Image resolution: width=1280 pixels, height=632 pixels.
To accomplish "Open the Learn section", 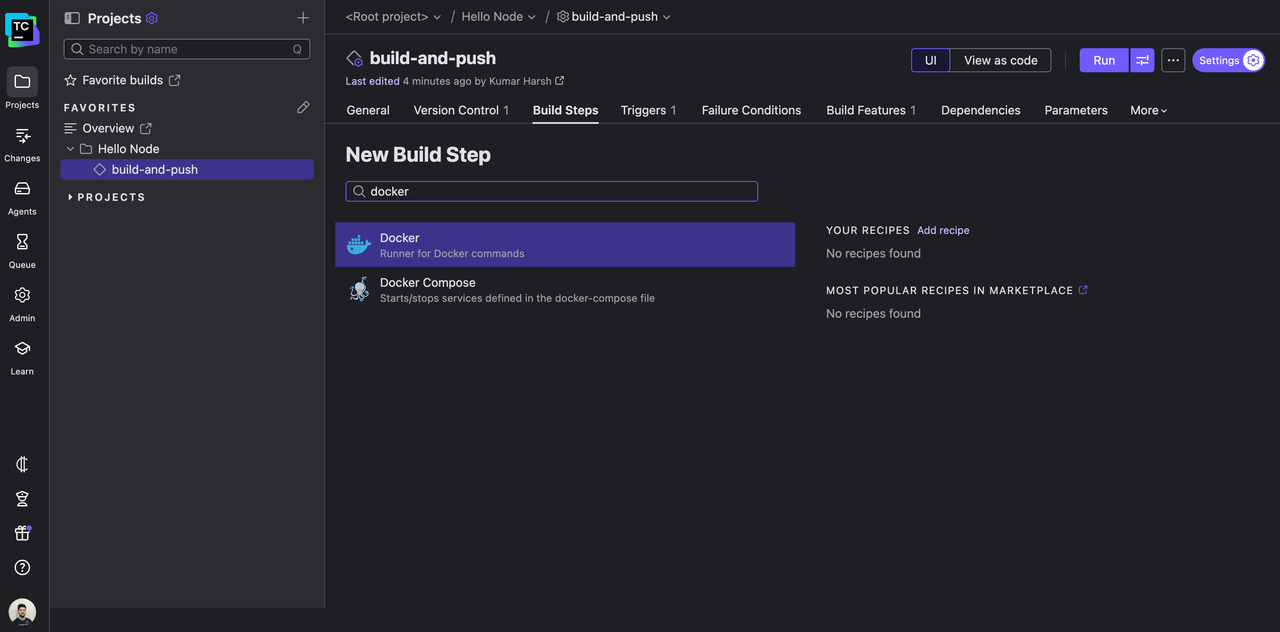I will point(22,356).
